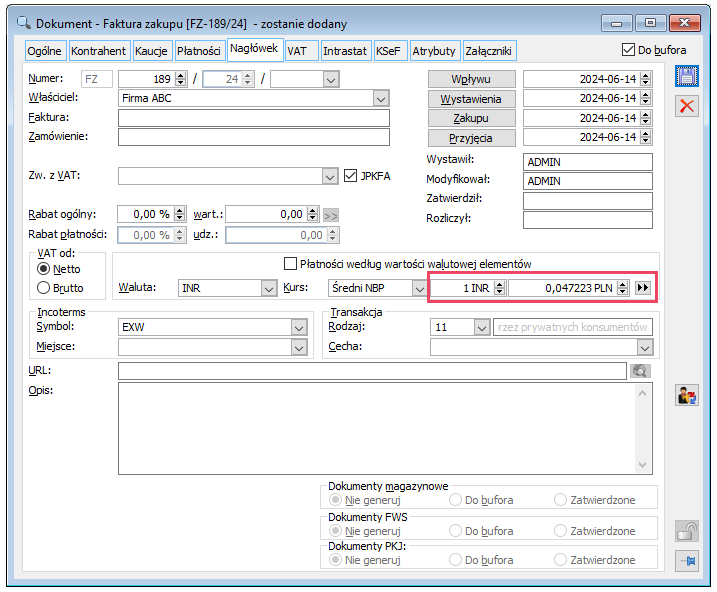Click the Opis text scroll up arrow

[x=642, y=393]
